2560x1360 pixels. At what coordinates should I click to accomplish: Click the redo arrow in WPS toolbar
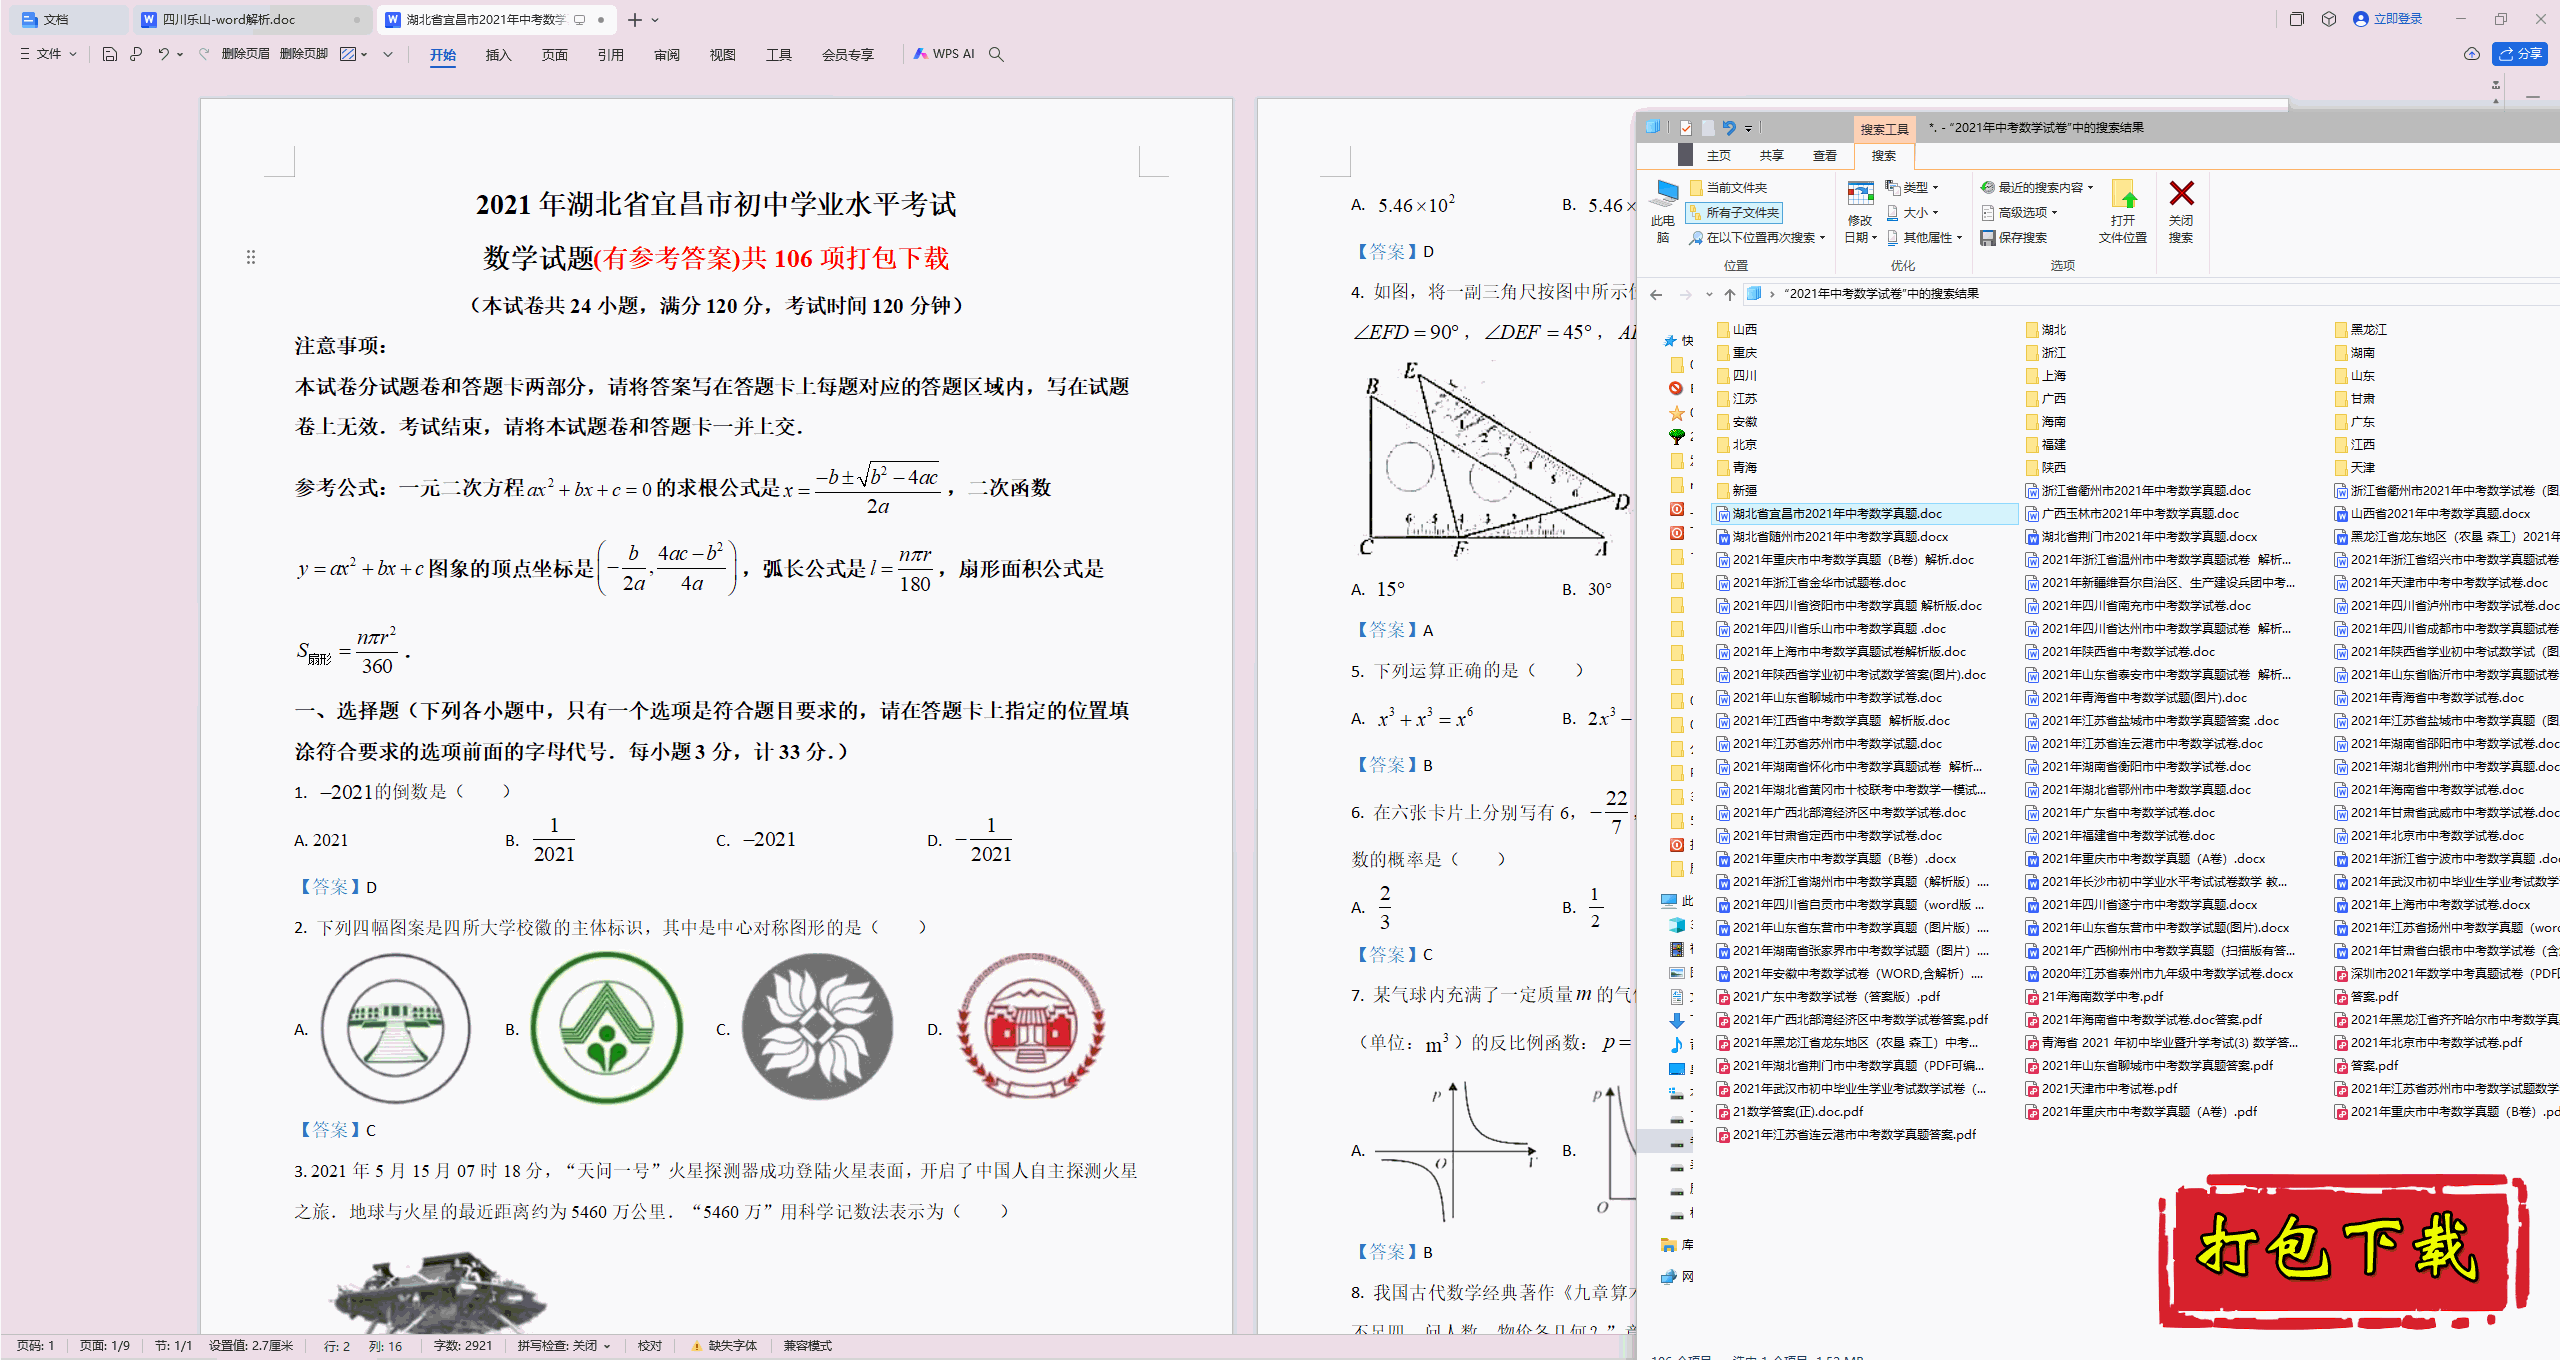click(x=204, y=54)
